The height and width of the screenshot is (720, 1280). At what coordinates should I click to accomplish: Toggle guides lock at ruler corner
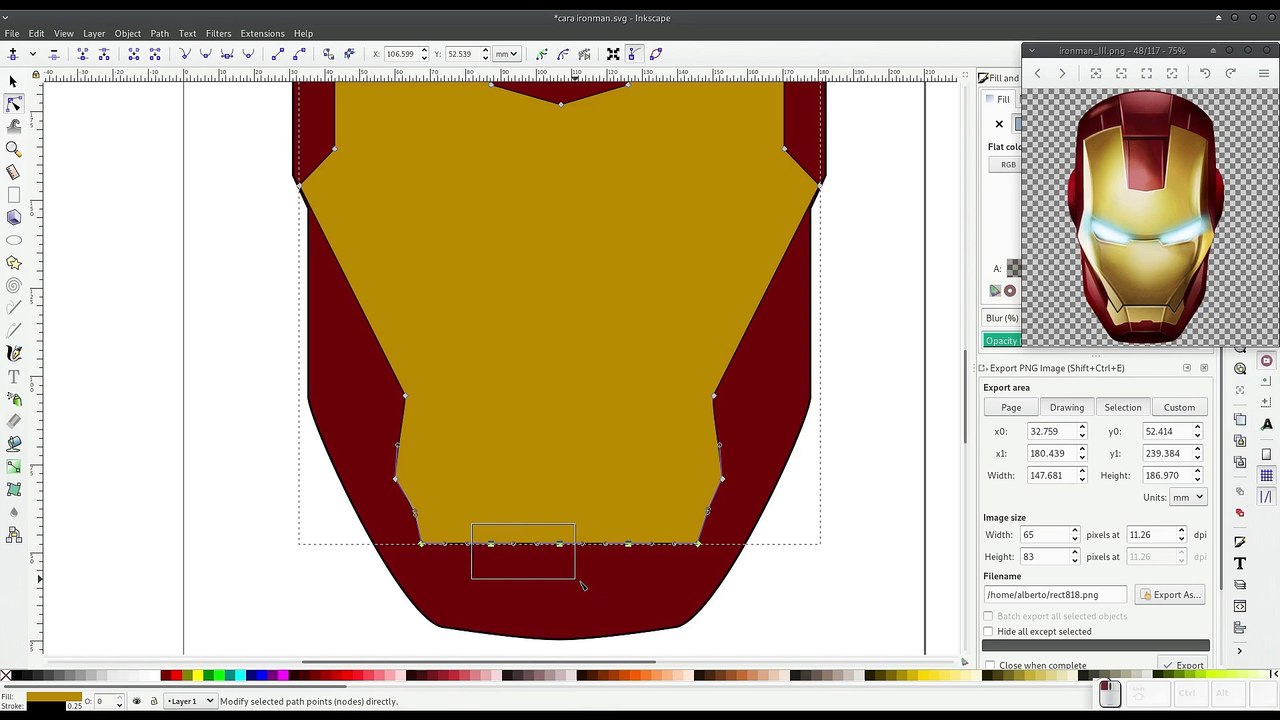36,75
